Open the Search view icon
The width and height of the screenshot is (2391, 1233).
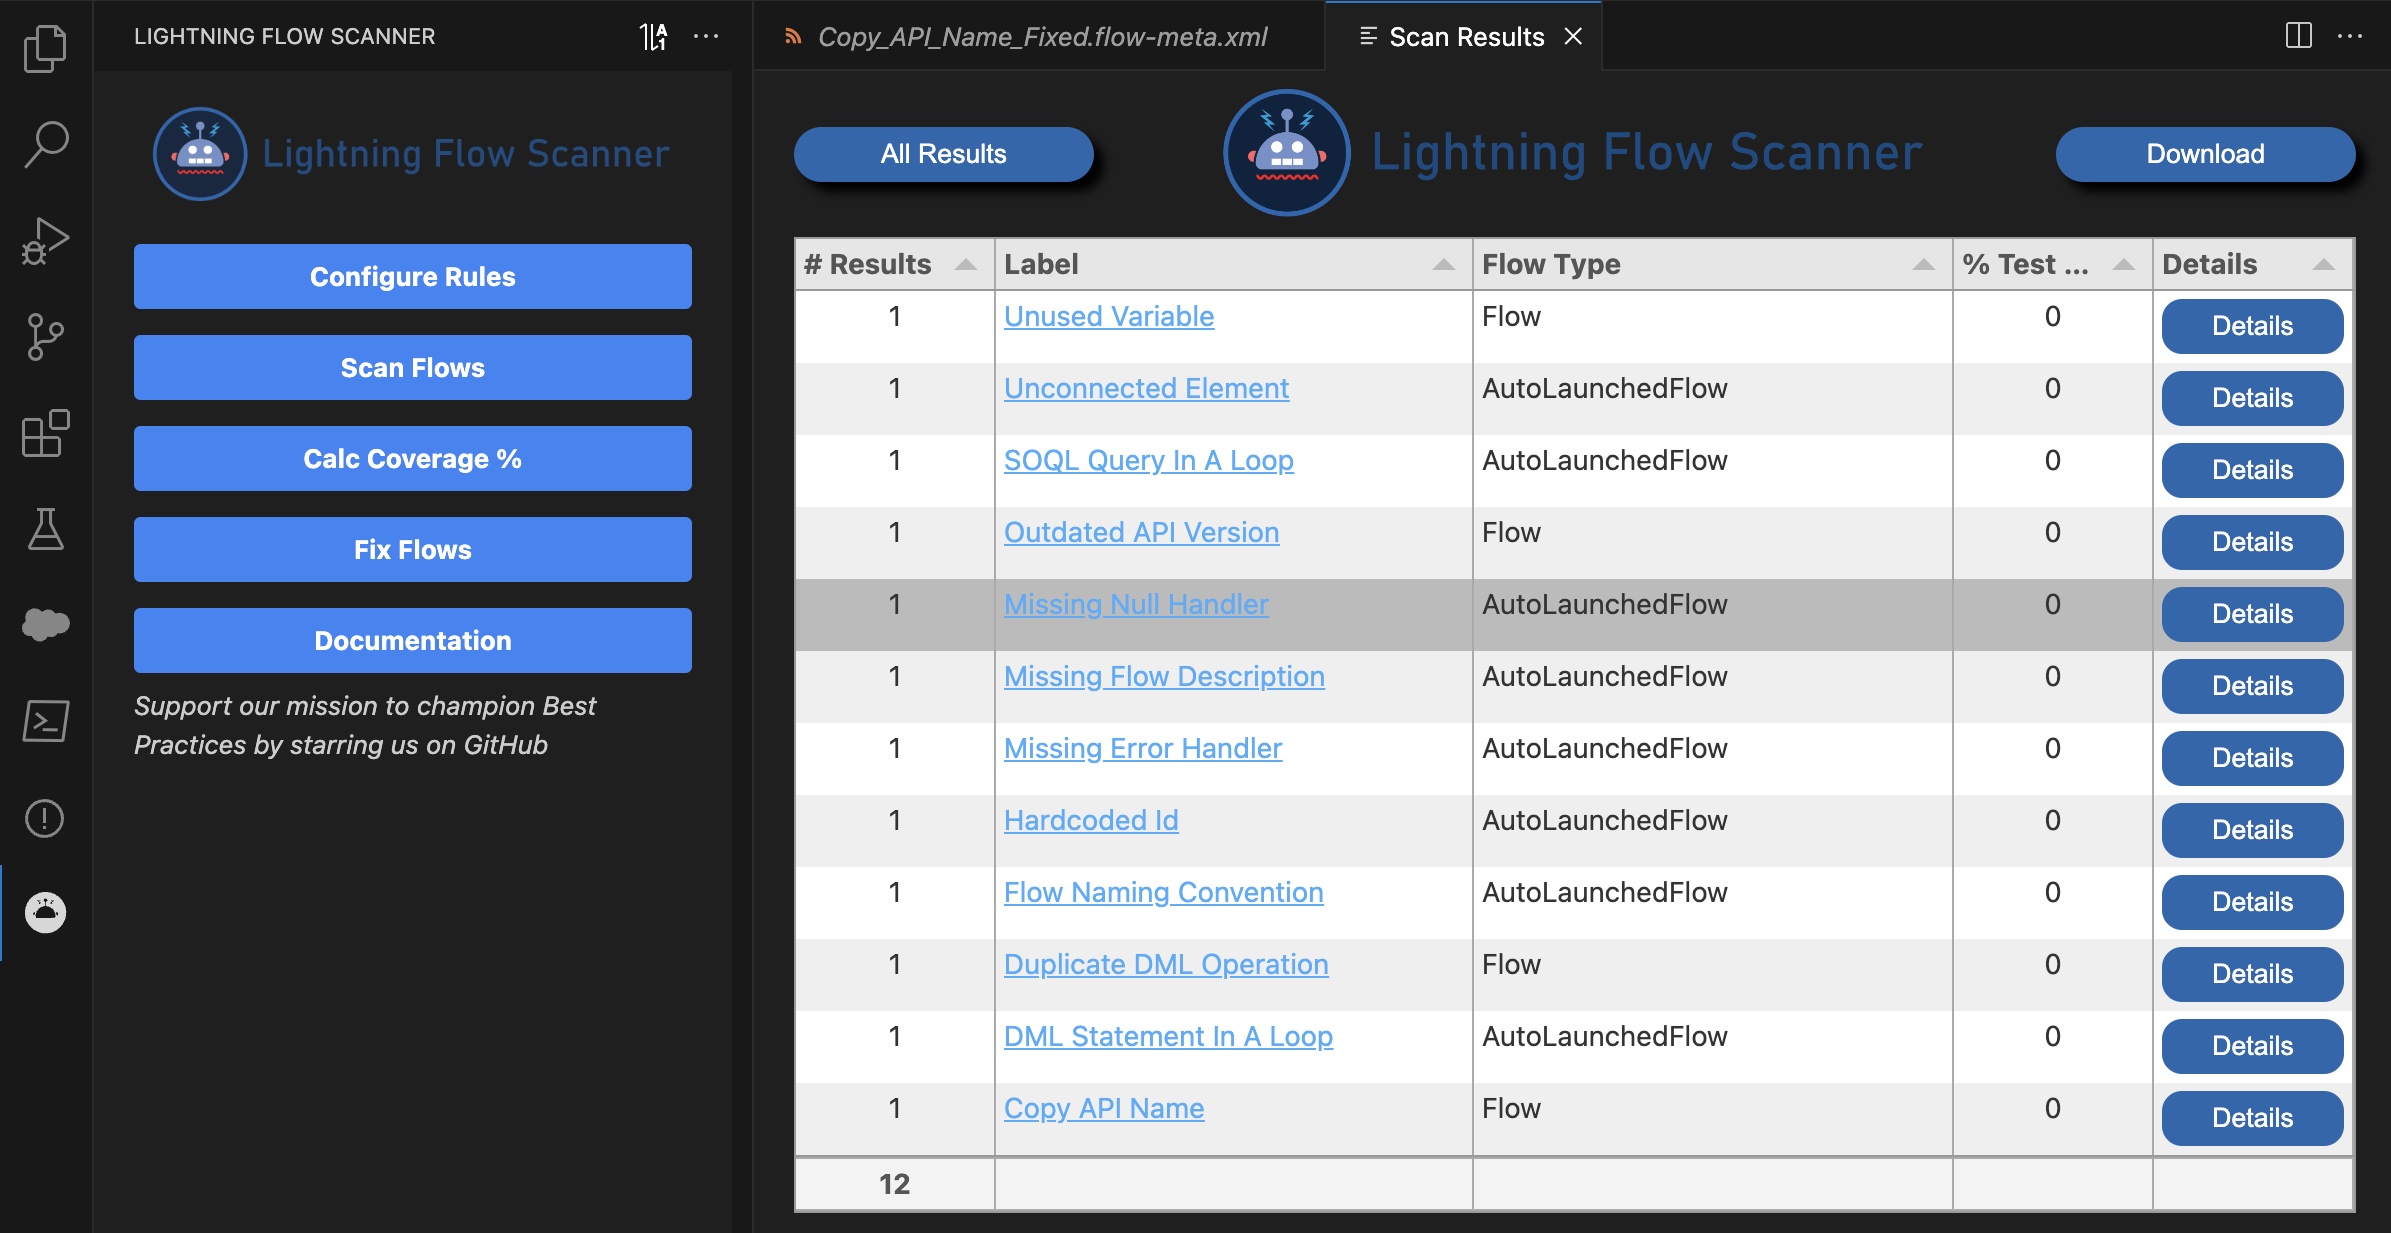pos(45,144)
